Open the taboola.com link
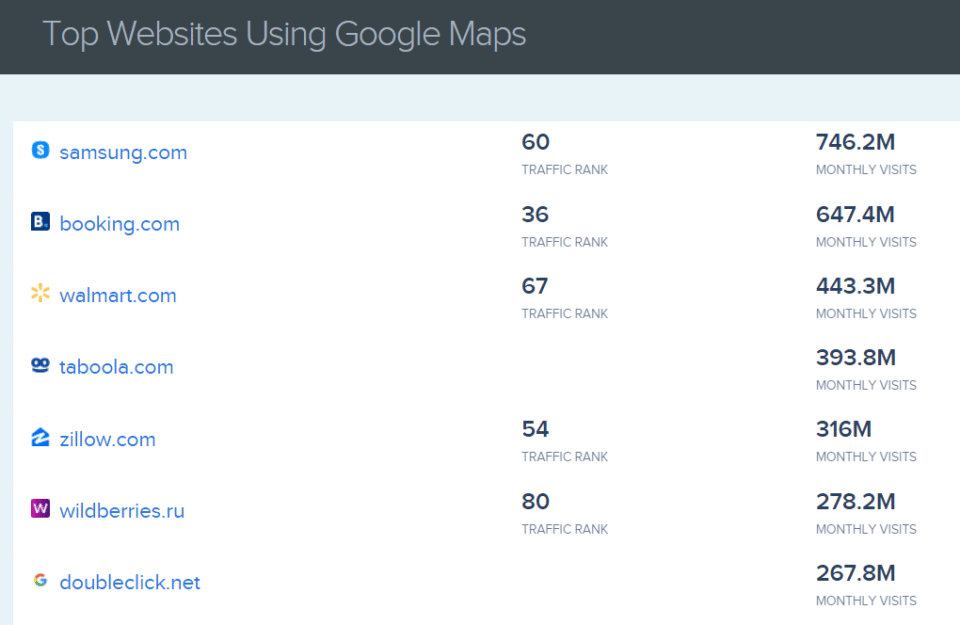This screenshot has height=625, width=960. coord(116,367)
